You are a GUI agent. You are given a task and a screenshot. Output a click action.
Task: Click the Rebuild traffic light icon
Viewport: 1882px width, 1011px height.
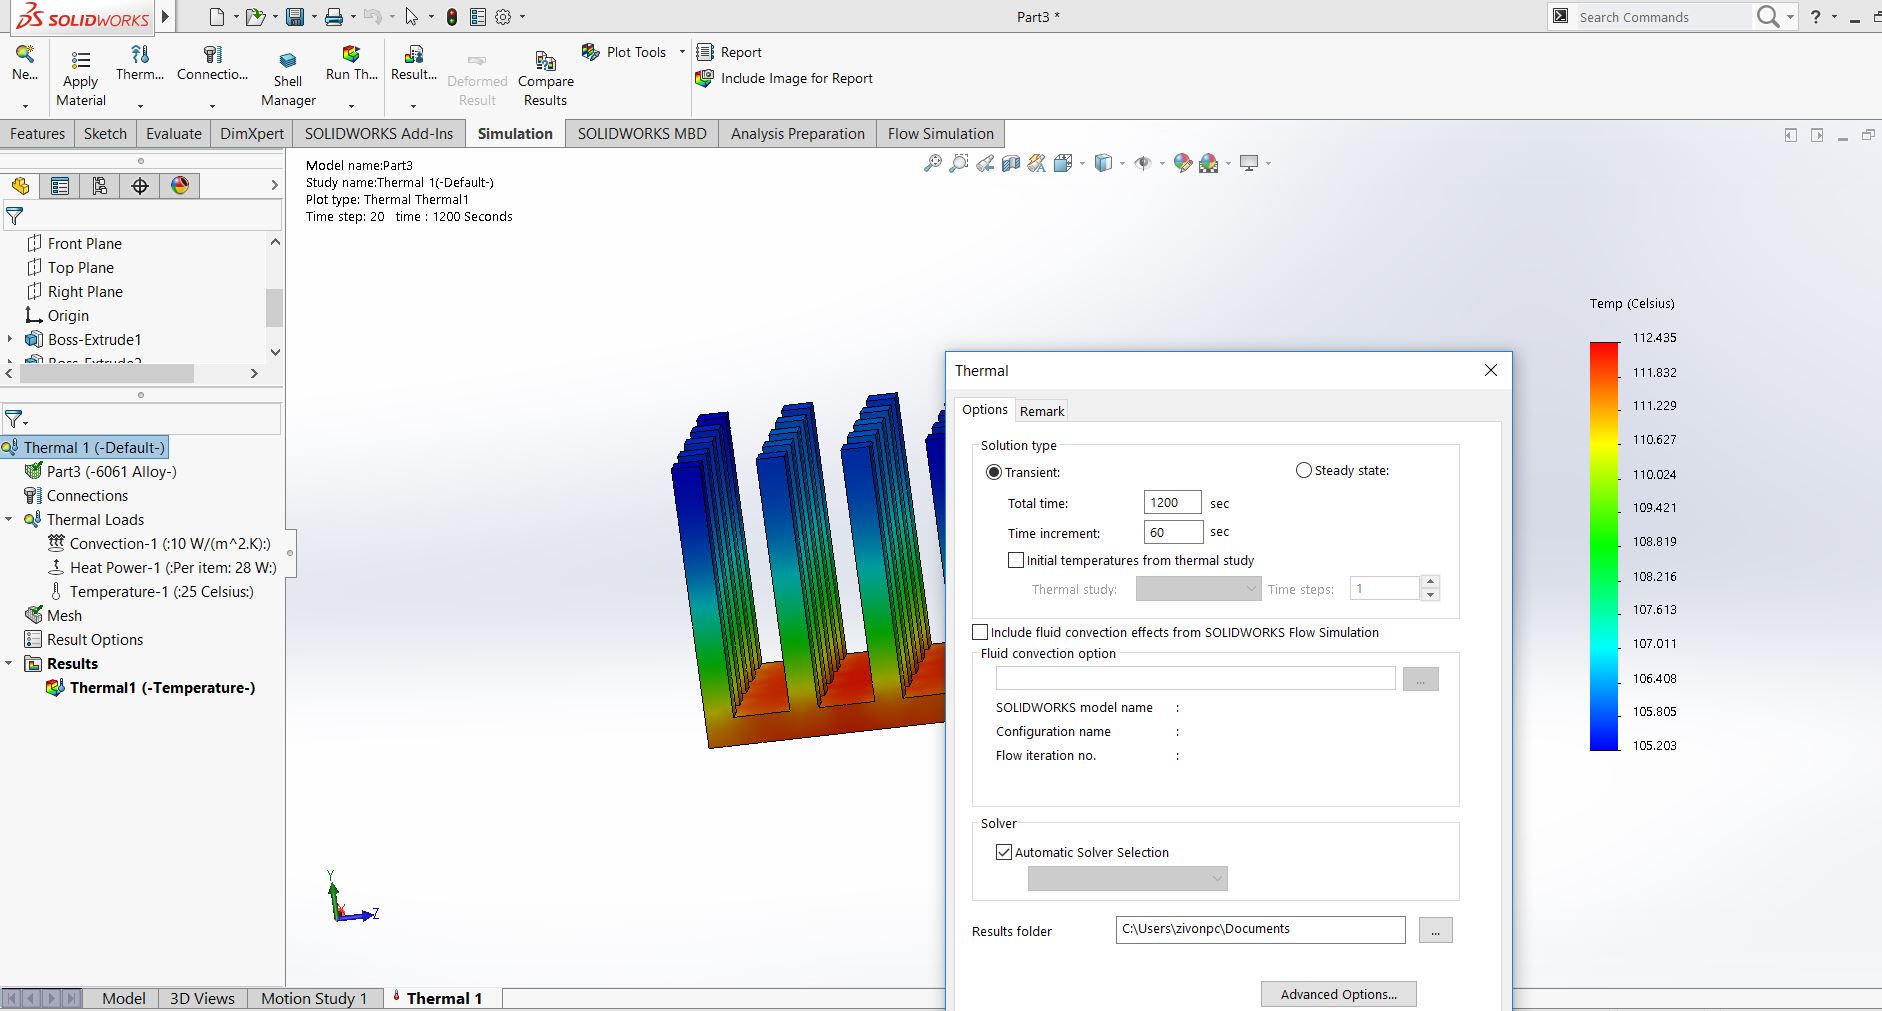(452, 17)
